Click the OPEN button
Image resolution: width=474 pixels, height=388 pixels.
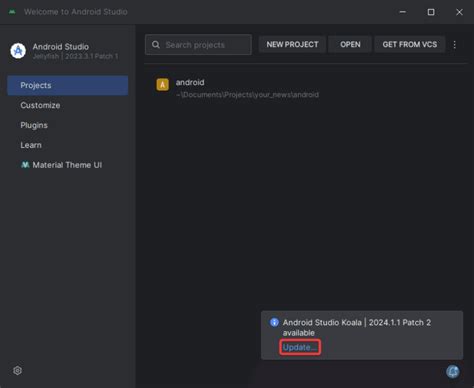(x=350, y=45)
